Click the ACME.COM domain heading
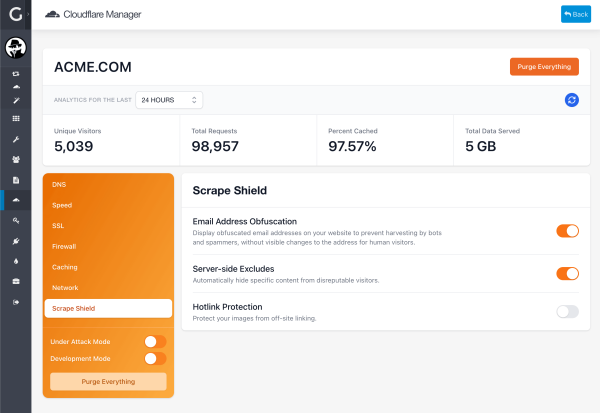 [x=93, y=67]
